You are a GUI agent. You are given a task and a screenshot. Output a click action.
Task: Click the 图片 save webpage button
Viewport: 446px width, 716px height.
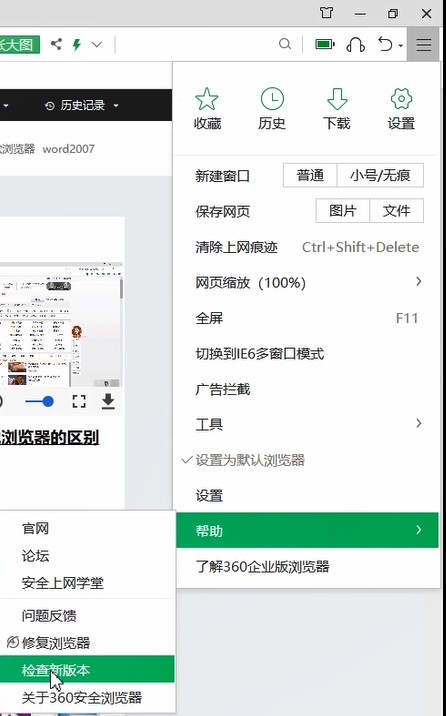tap(343, 211)
